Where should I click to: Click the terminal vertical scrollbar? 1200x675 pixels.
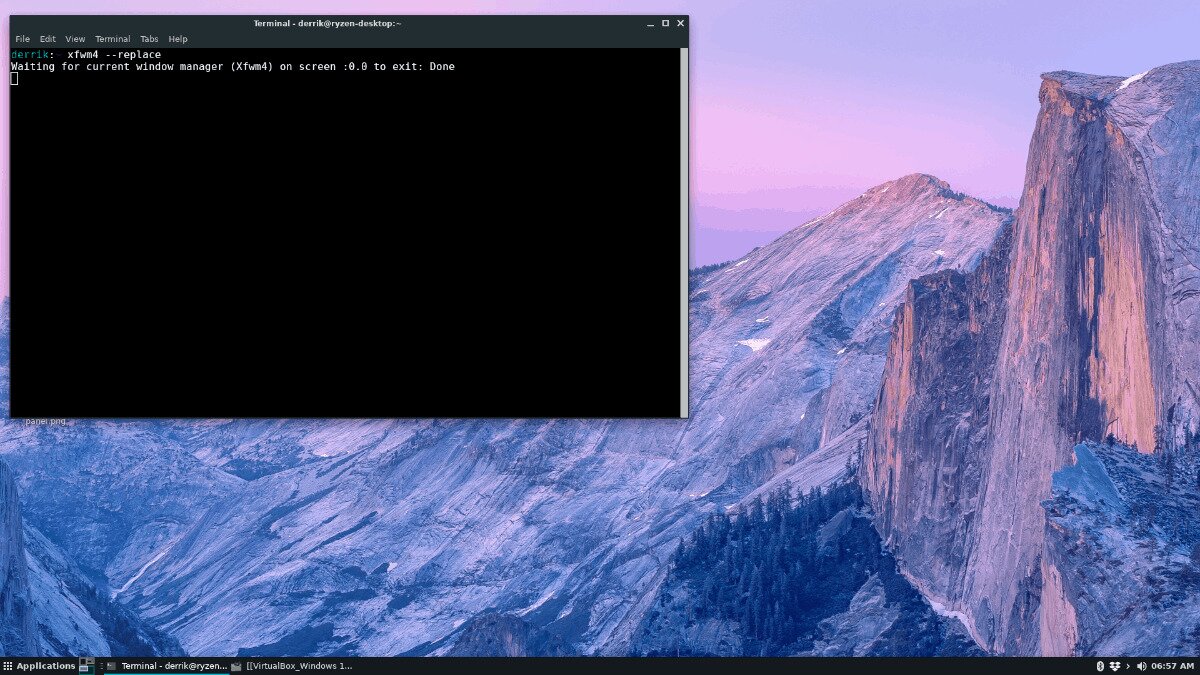tap(683, 230)
